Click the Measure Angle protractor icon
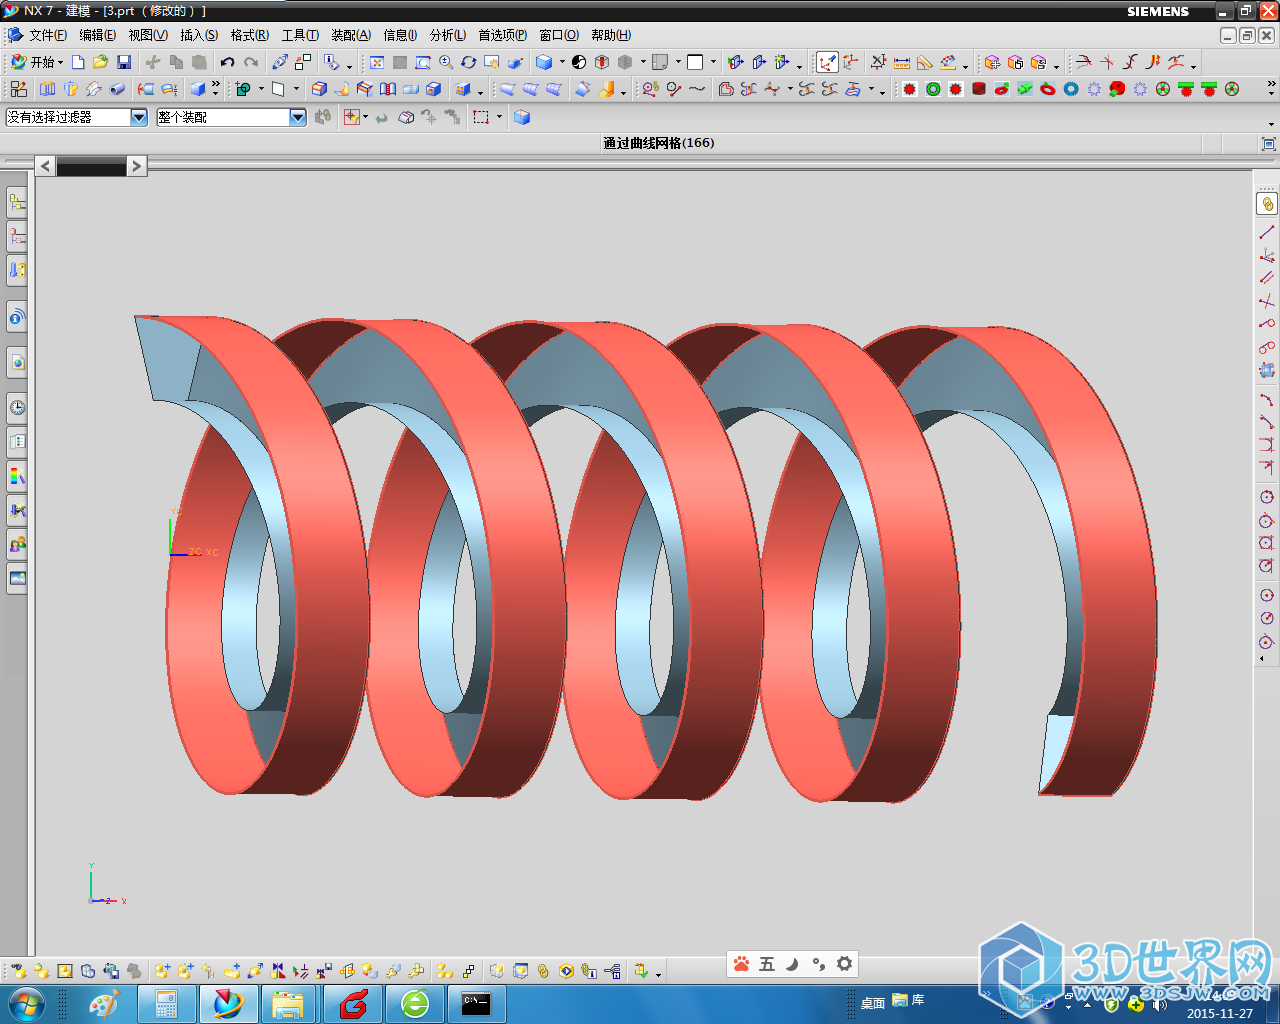Screen dimensions: 1280x1024 (x=925, y=62)
